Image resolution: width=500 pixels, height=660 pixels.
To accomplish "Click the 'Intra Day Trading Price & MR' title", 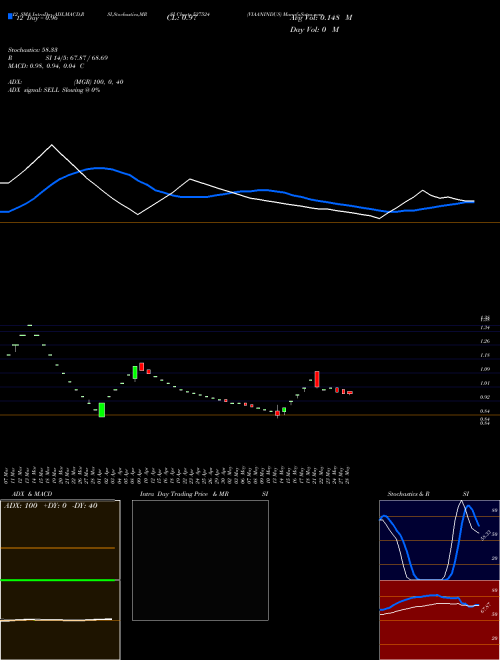I will click(x=184, y=494).
